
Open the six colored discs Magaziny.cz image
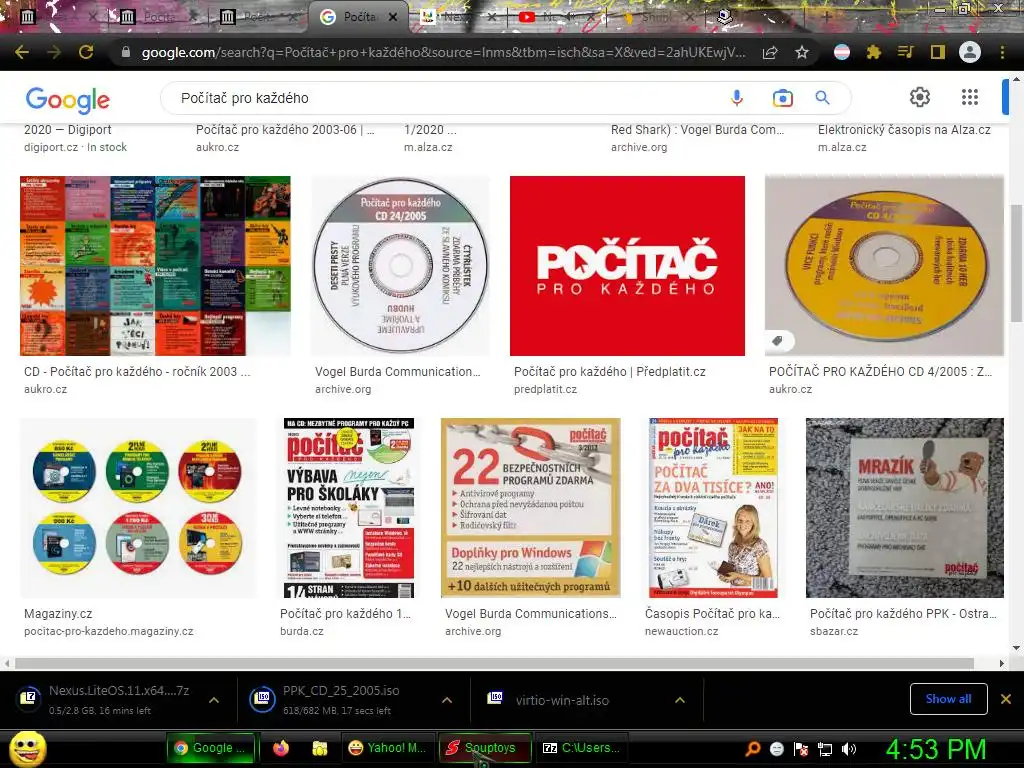coord(138,508)
